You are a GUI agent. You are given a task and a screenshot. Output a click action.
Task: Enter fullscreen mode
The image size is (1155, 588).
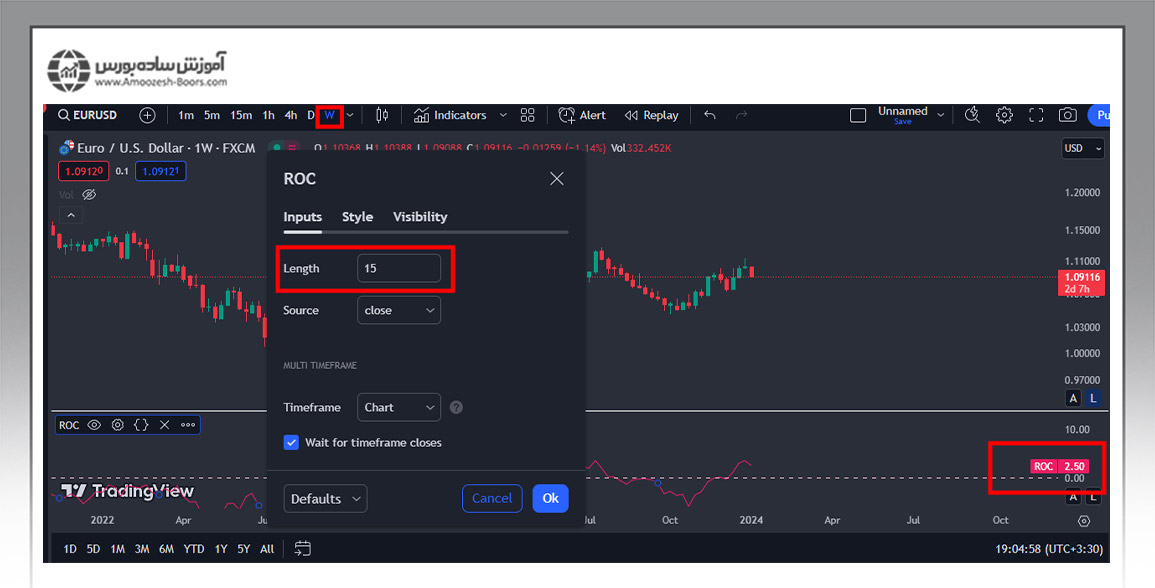coord(1035,115)
